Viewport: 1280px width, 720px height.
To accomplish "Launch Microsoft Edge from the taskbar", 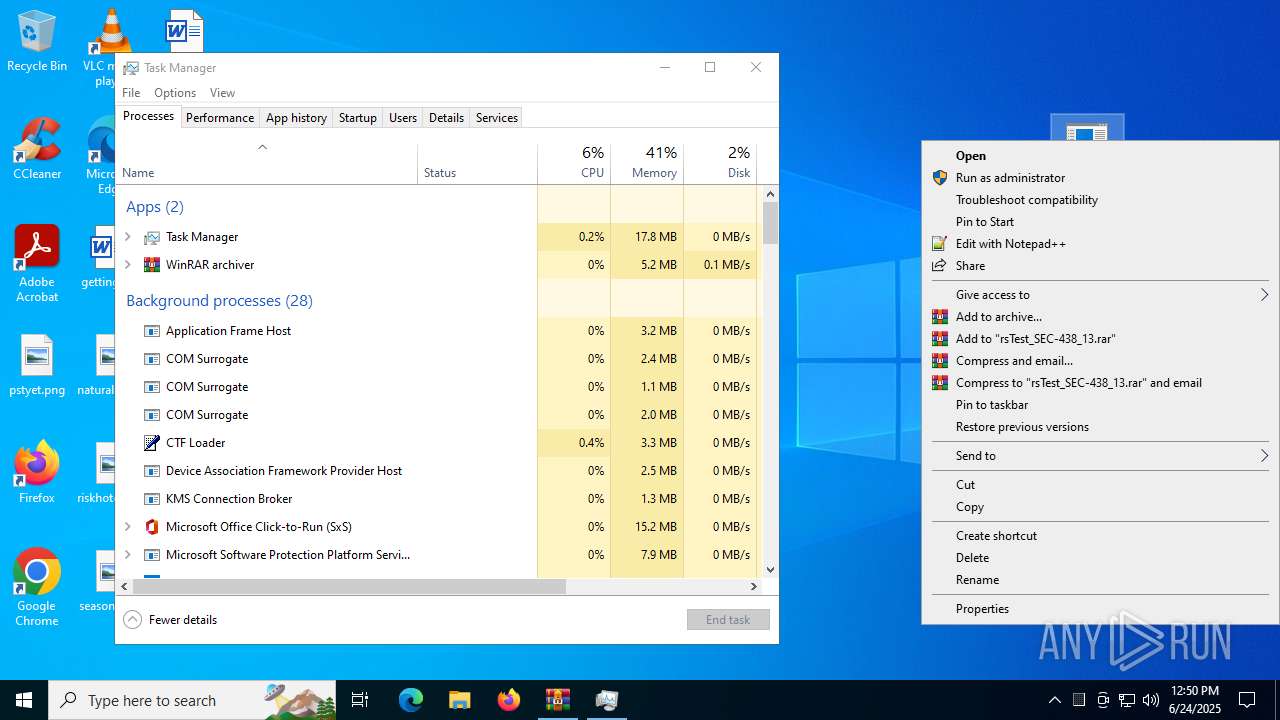I will pos(411,700).
